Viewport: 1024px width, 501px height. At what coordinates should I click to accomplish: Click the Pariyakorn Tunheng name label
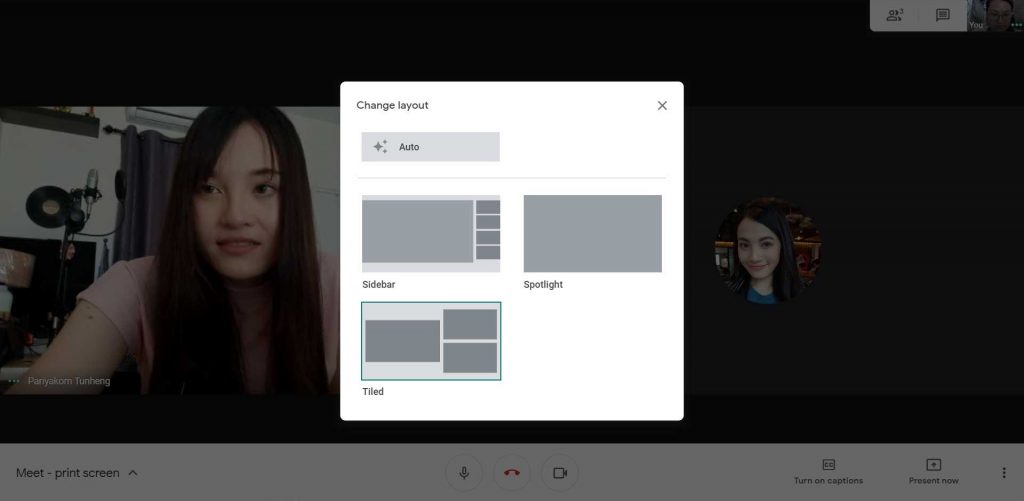[69, 381]
